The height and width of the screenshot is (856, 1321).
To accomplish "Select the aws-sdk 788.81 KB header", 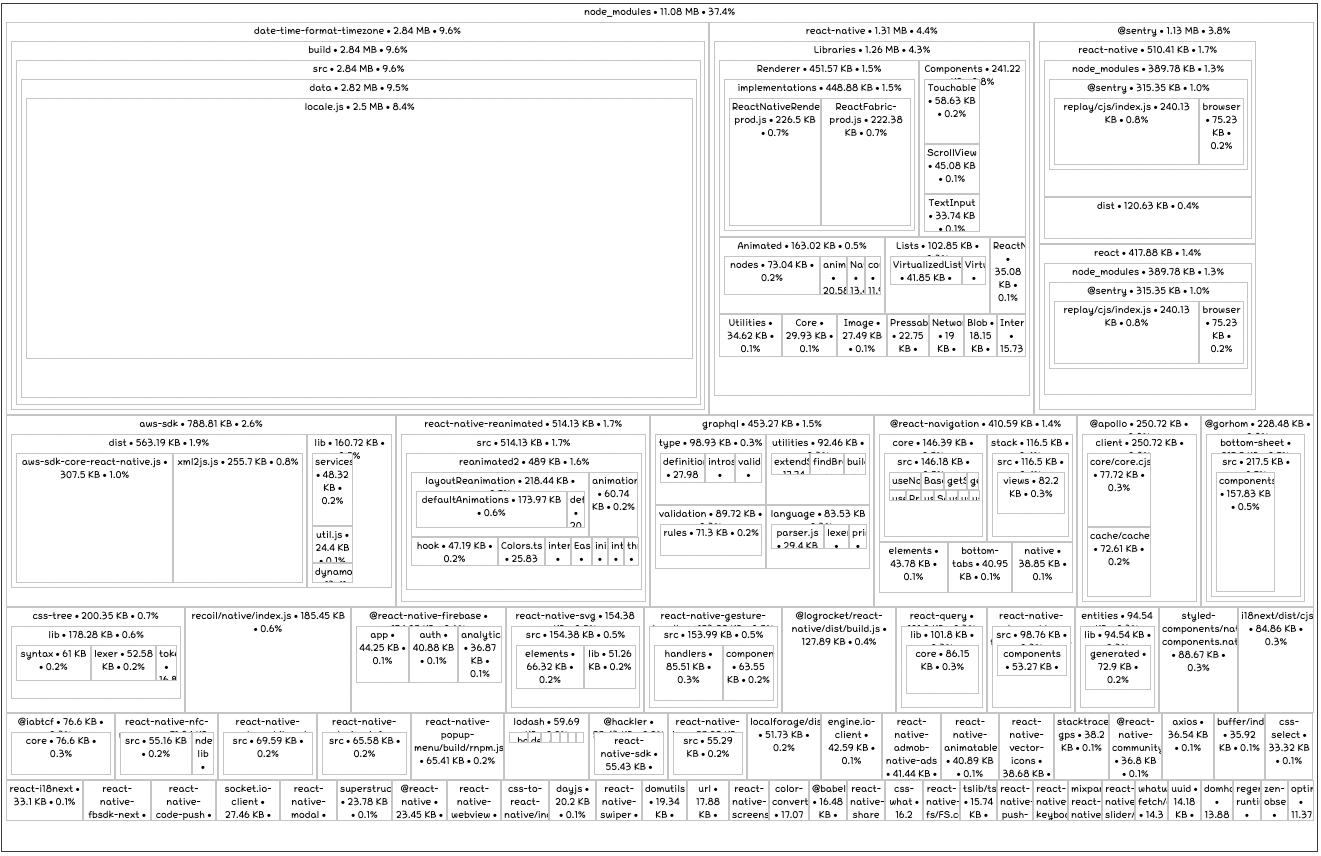I will [x=201, y=424].
